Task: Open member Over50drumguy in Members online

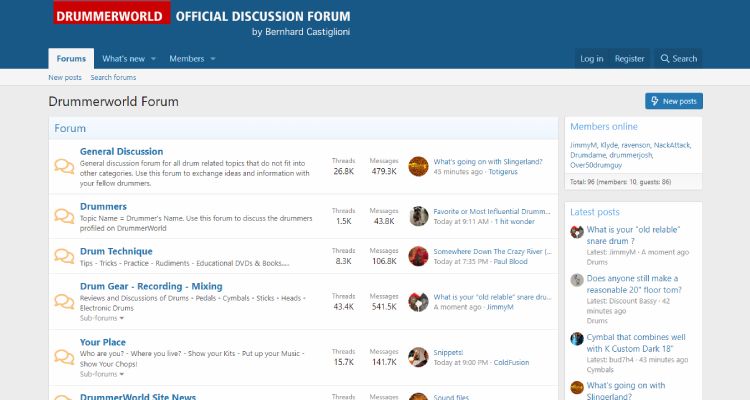Action: click(596, 165)
